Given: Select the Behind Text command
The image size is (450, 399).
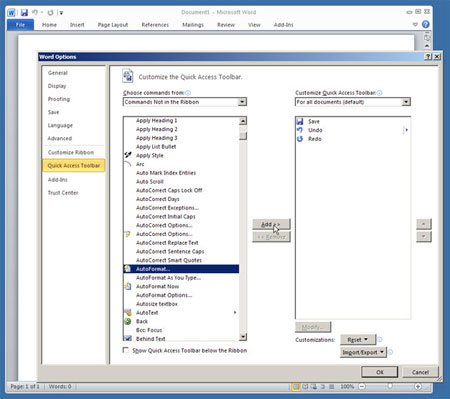Looking at the screenshot, I should (x=181, y=338).
